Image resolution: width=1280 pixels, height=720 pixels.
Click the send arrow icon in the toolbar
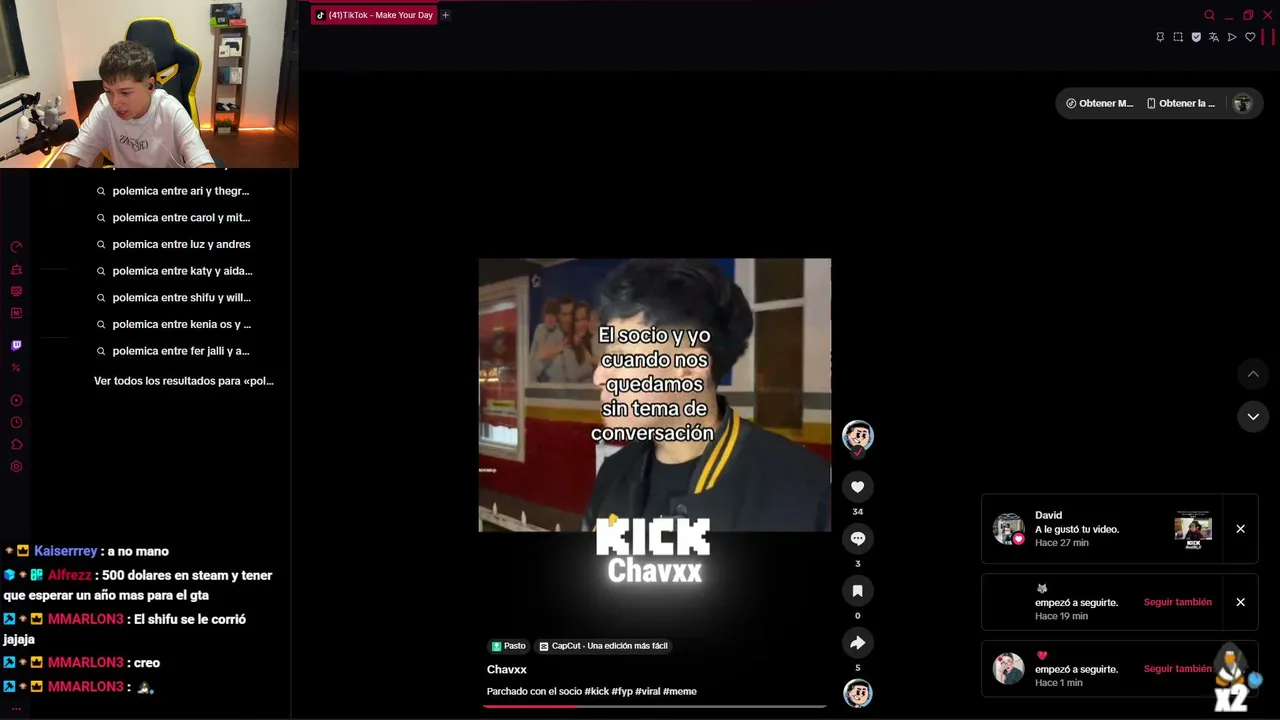pyautogui.click(x=1232, y=37)
